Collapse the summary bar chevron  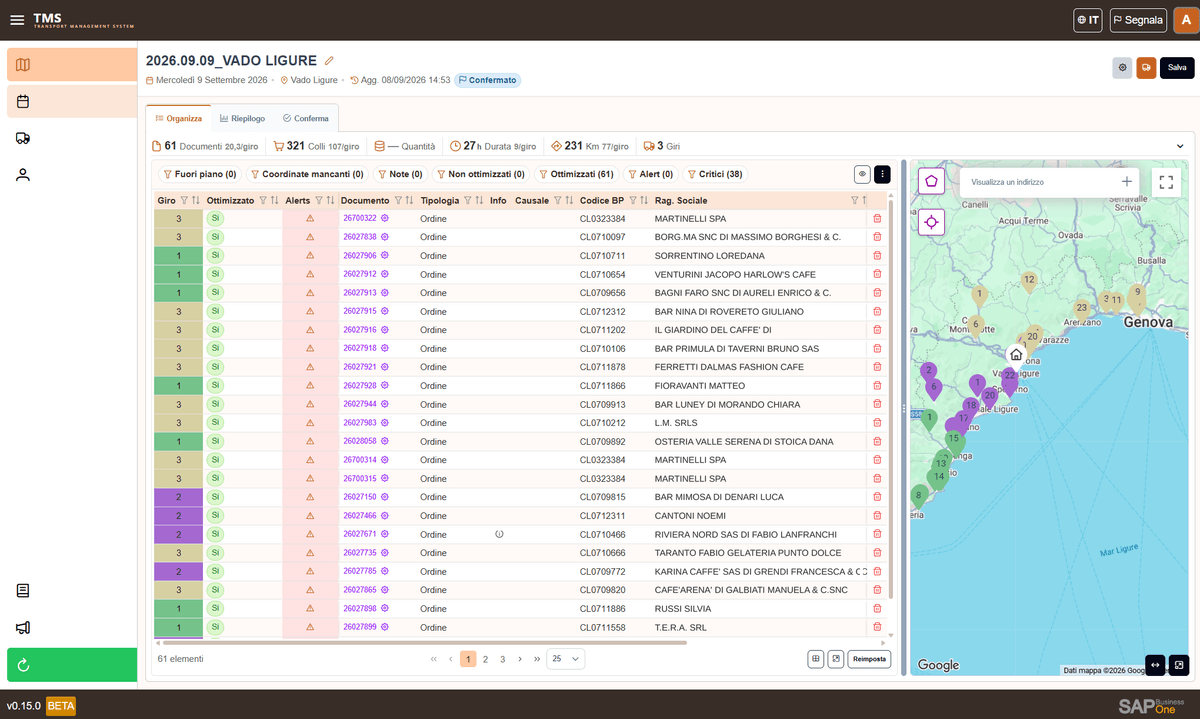(1180, 146)
